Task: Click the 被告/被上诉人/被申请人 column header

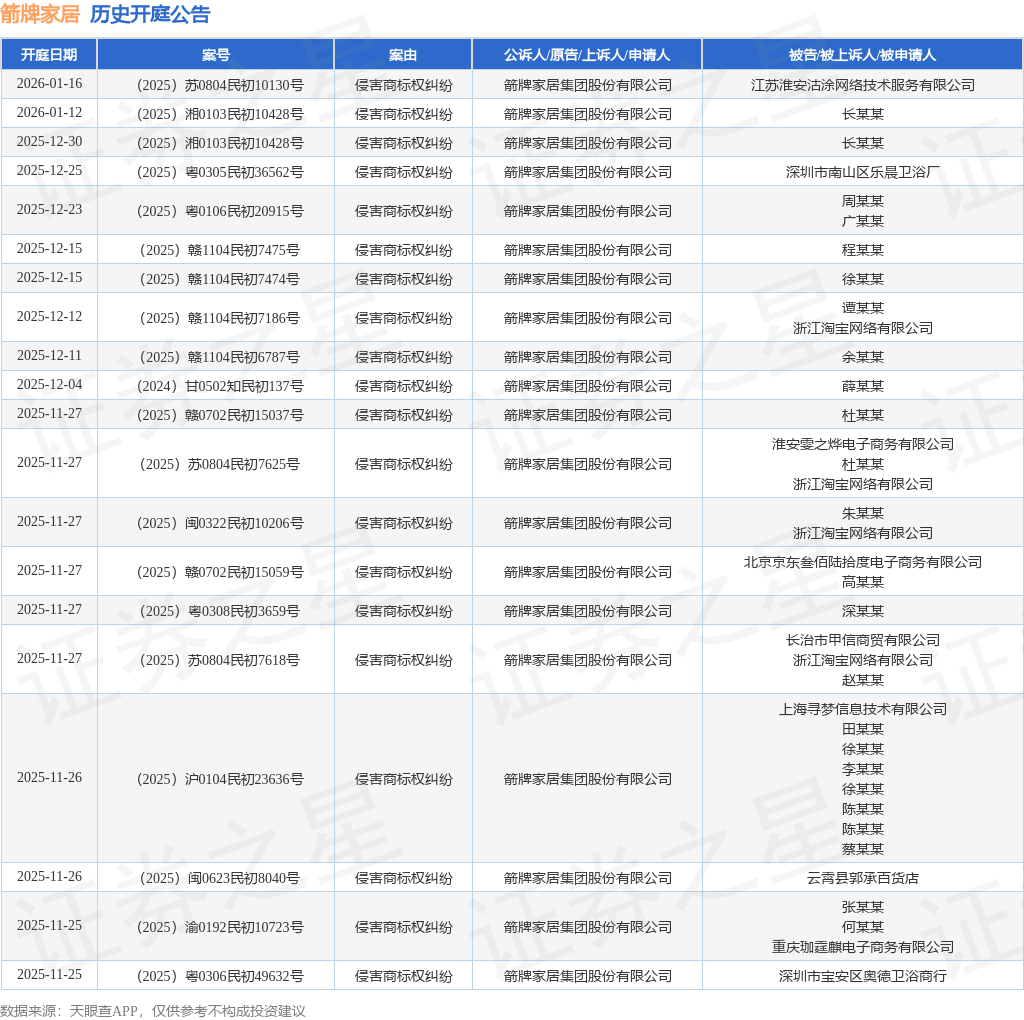Action: 862,55
